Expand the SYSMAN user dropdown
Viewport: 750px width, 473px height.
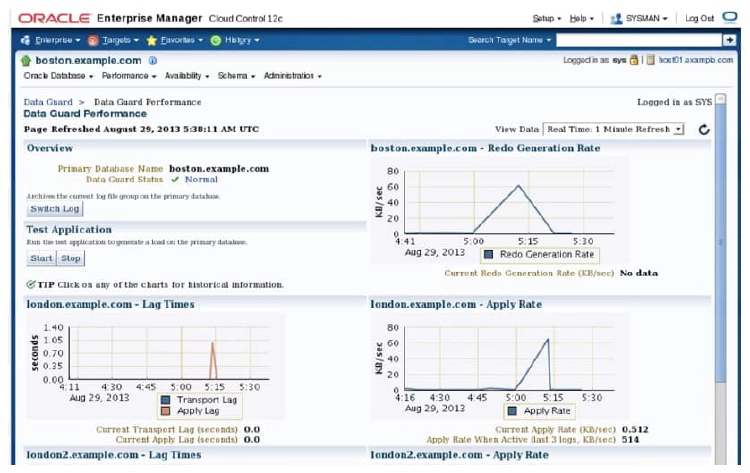pyautogui.click(x=647, y=18)
